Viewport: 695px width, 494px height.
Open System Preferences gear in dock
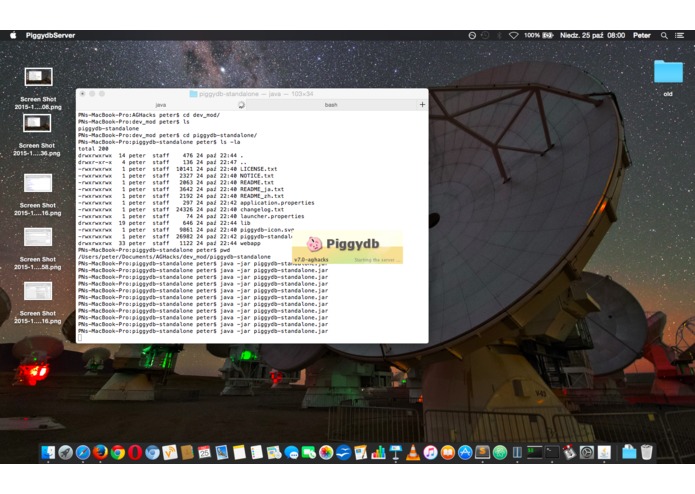point(586,453)
